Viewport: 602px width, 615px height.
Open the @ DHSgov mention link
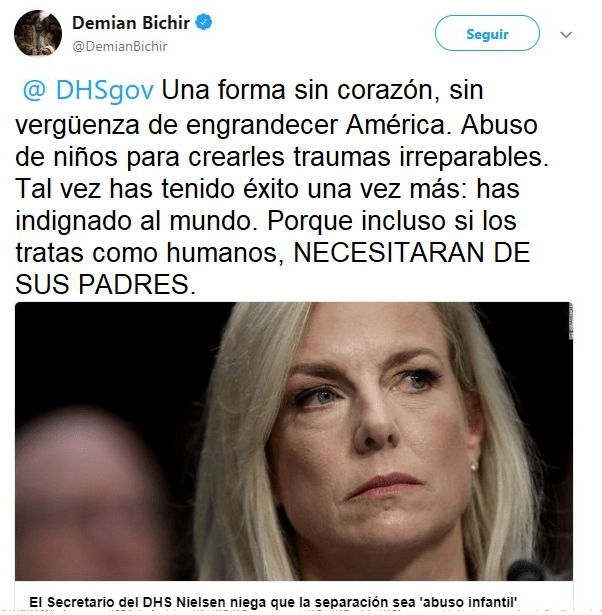(88, 90)
